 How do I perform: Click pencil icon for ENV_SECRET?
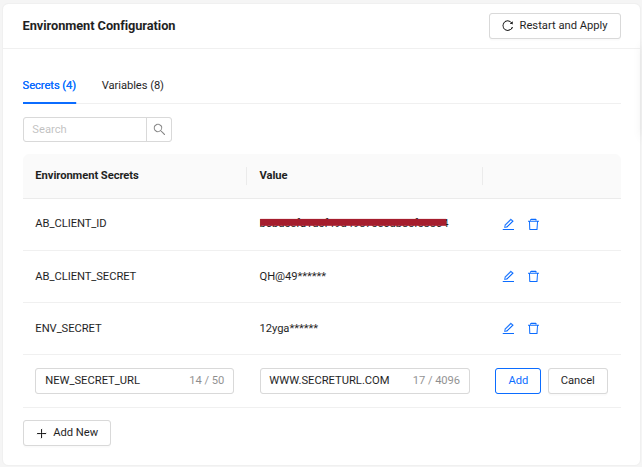tap(508, 328)
